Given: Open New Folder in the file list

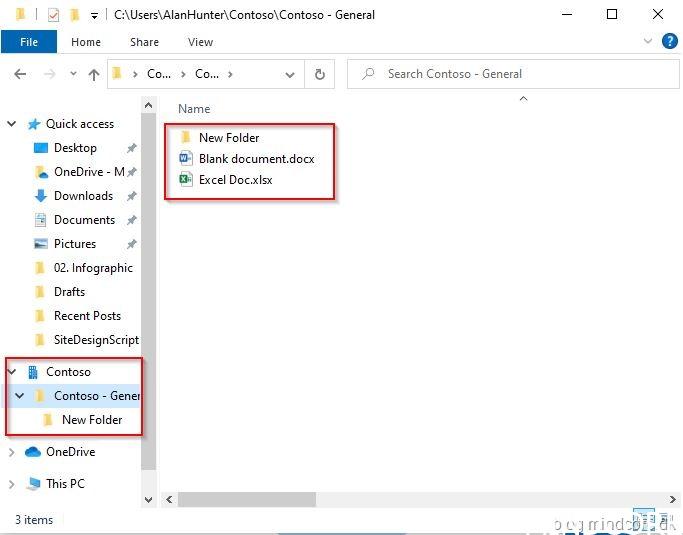Looking at the screenshot, I should pos(228,138).
